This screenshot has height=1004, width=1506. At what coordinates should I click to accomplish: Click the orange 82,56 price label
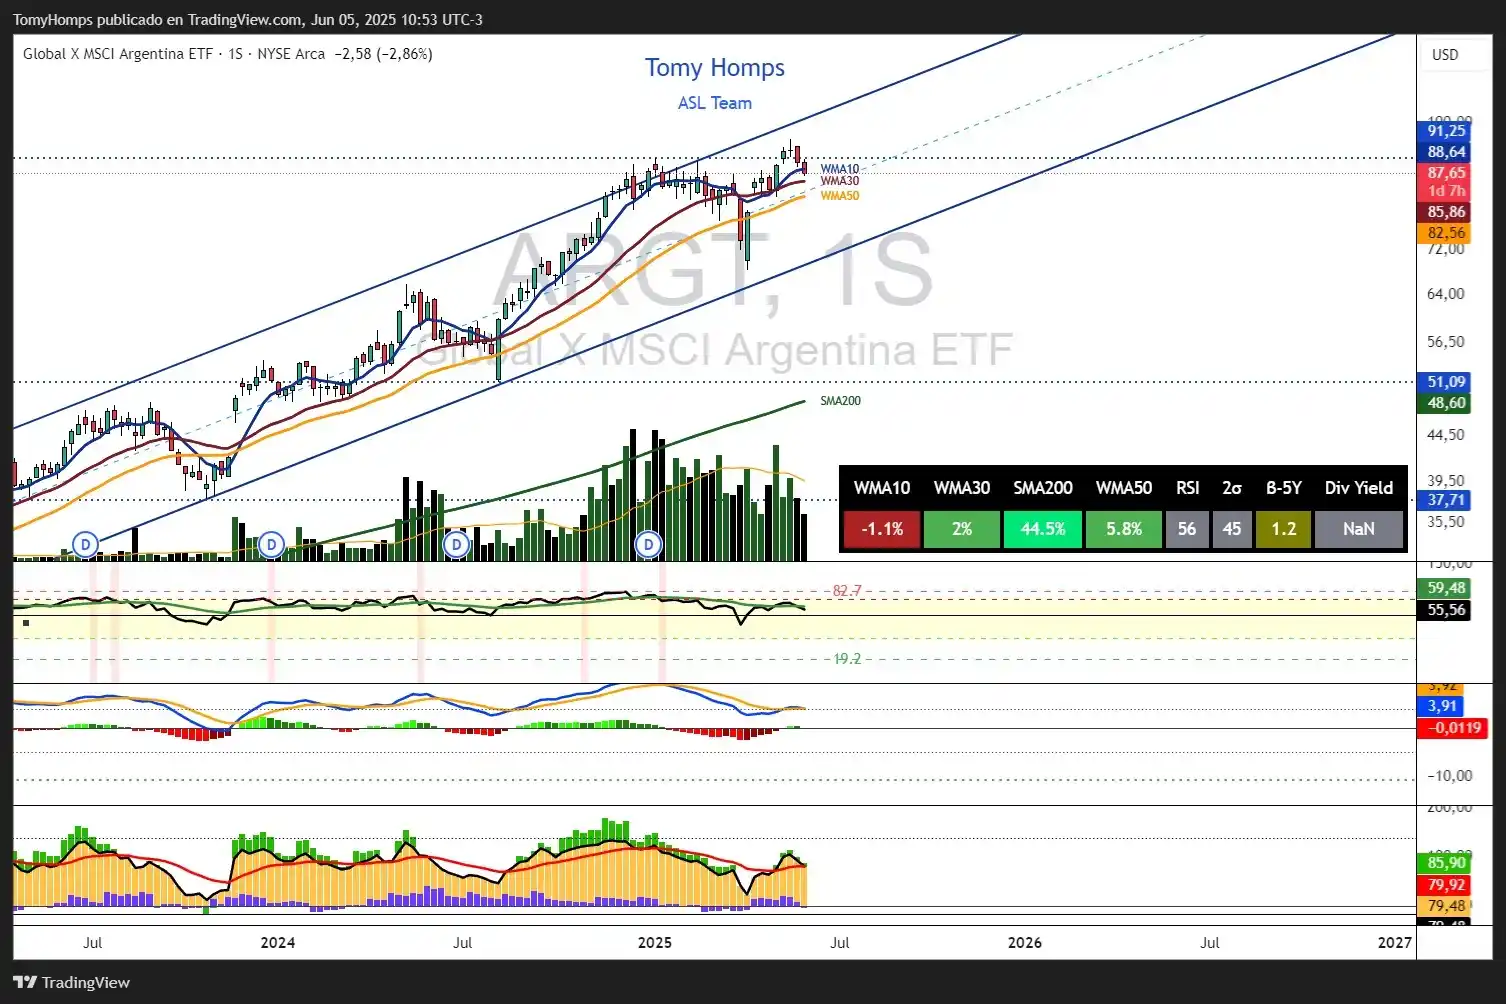(1445, 233)
